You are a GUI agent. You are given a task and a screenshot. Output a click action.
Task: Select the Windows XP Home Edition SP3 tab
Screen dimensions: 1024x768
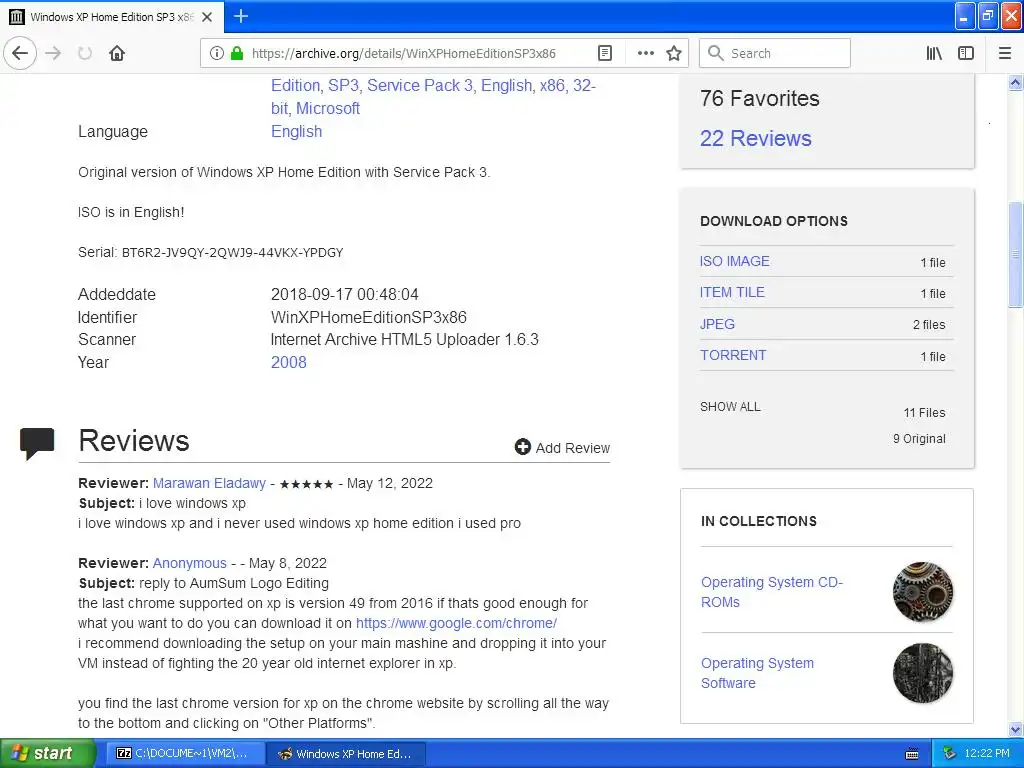112,17
